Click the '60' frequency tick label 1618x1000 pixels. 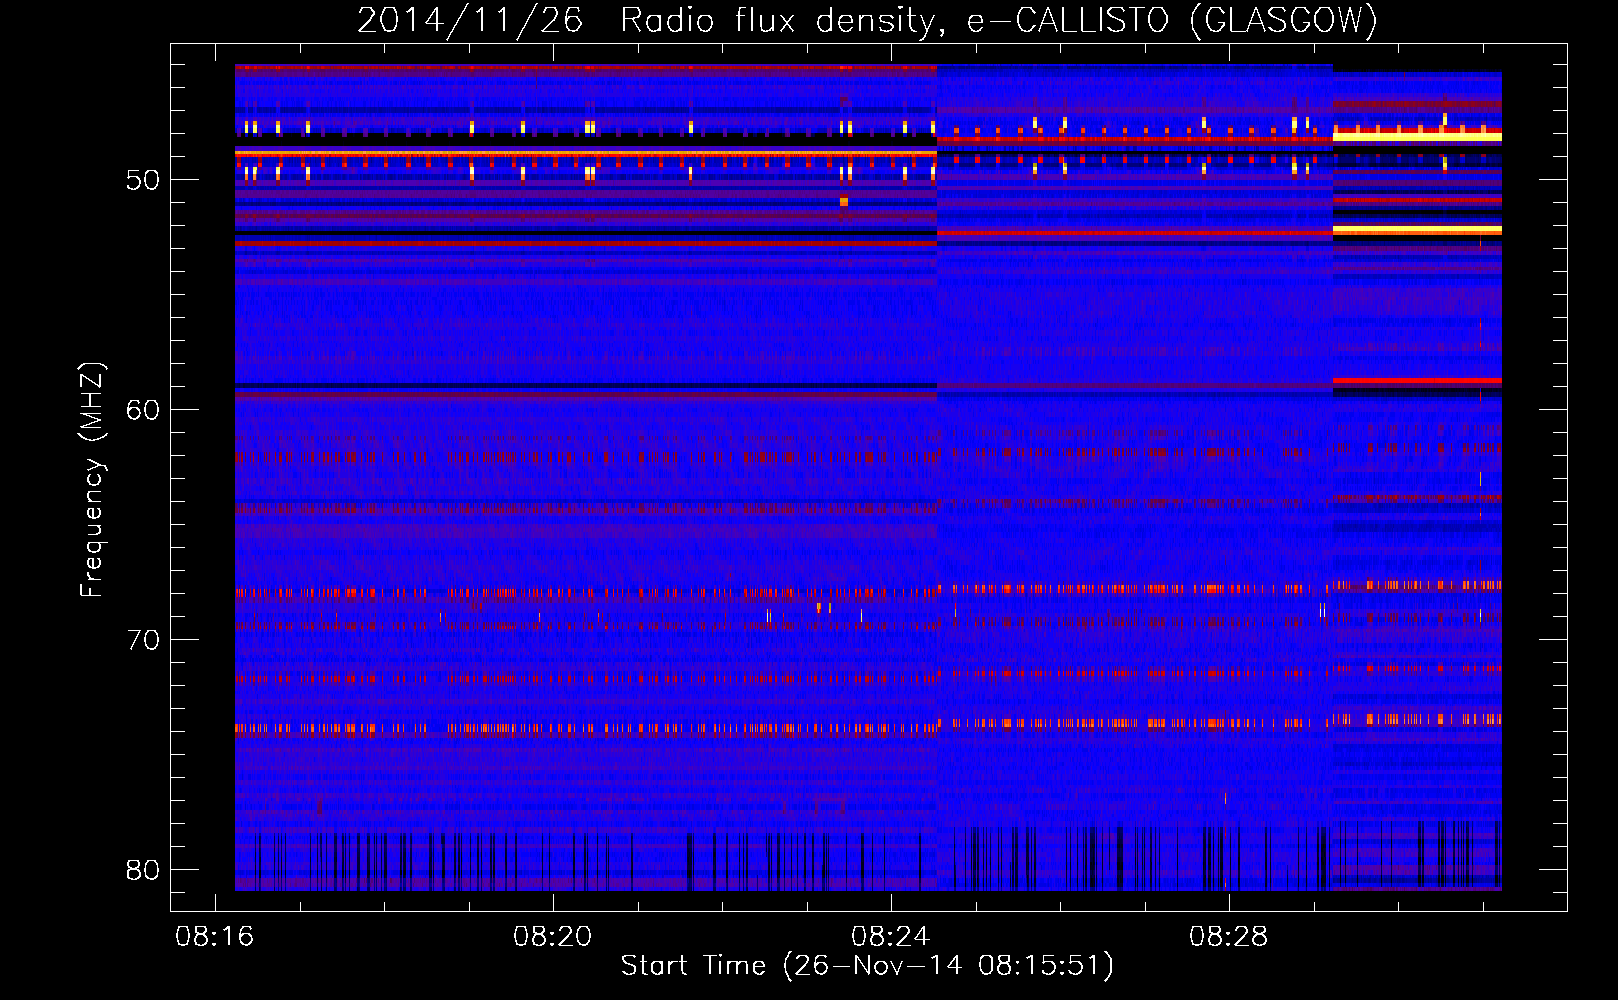(x=143, y=410)
